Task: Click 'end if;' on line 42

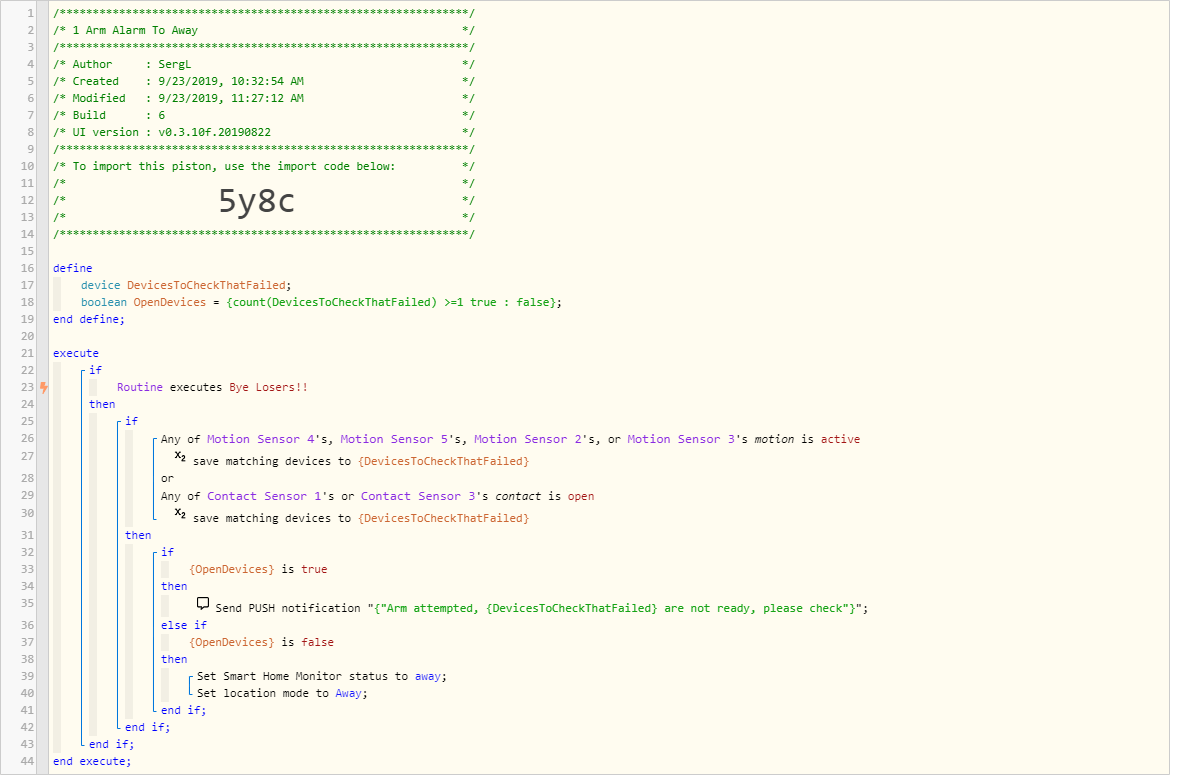Action: coord(147,728)
